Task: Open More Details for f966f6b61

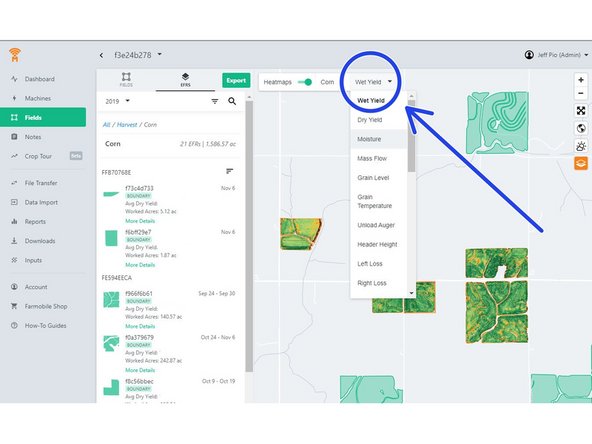Action: tap(140, 326)
